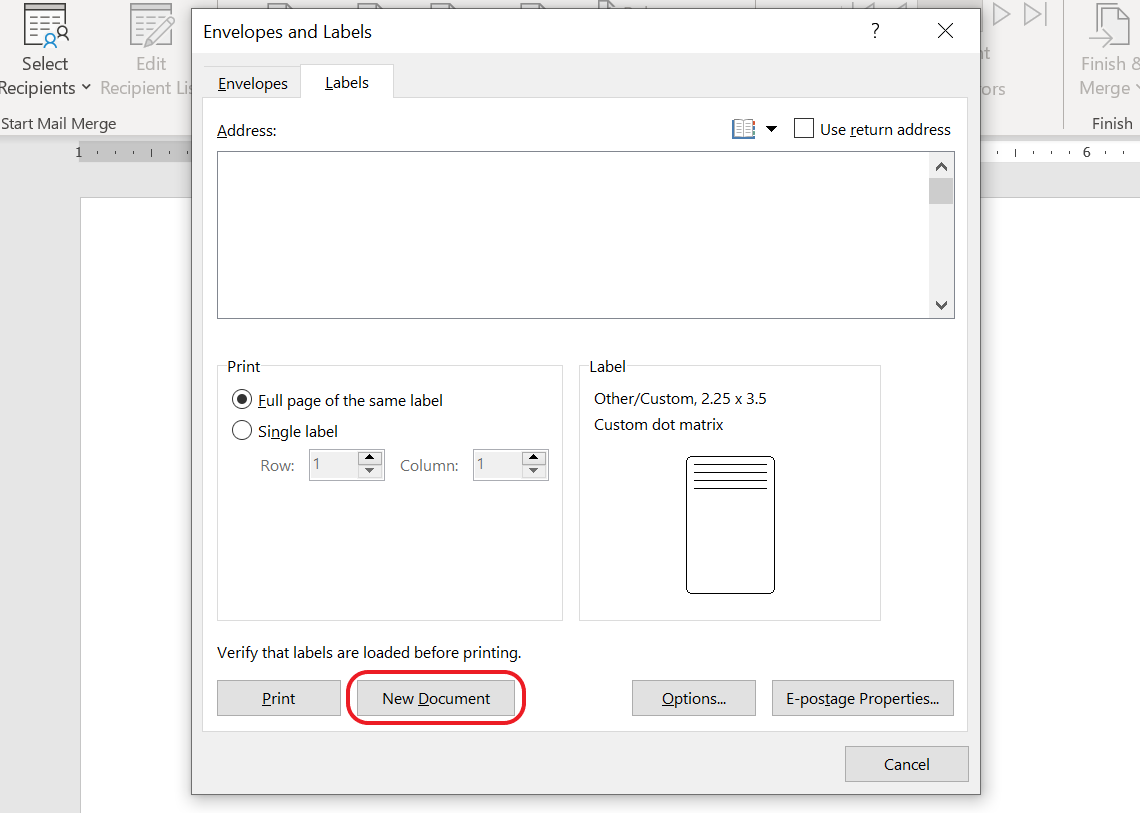Click the next record arrow in ribbon
1140x813 pixels.
[x=1001, y=14]
